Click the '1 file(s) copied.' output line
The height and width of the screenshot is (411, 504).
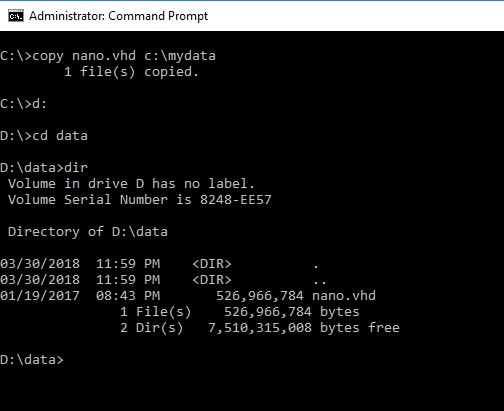click(131, 72)
